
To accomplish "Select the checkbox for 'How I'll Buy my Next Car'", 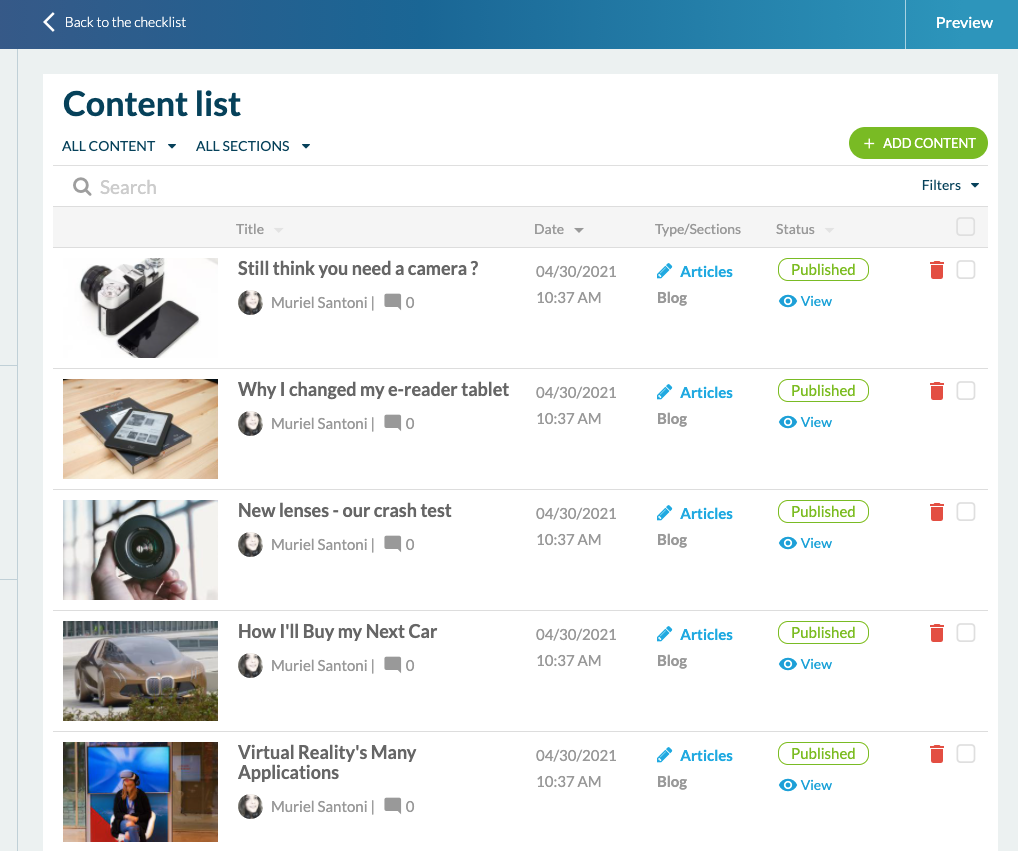I will pyautogui.click(x=965, y=633).
